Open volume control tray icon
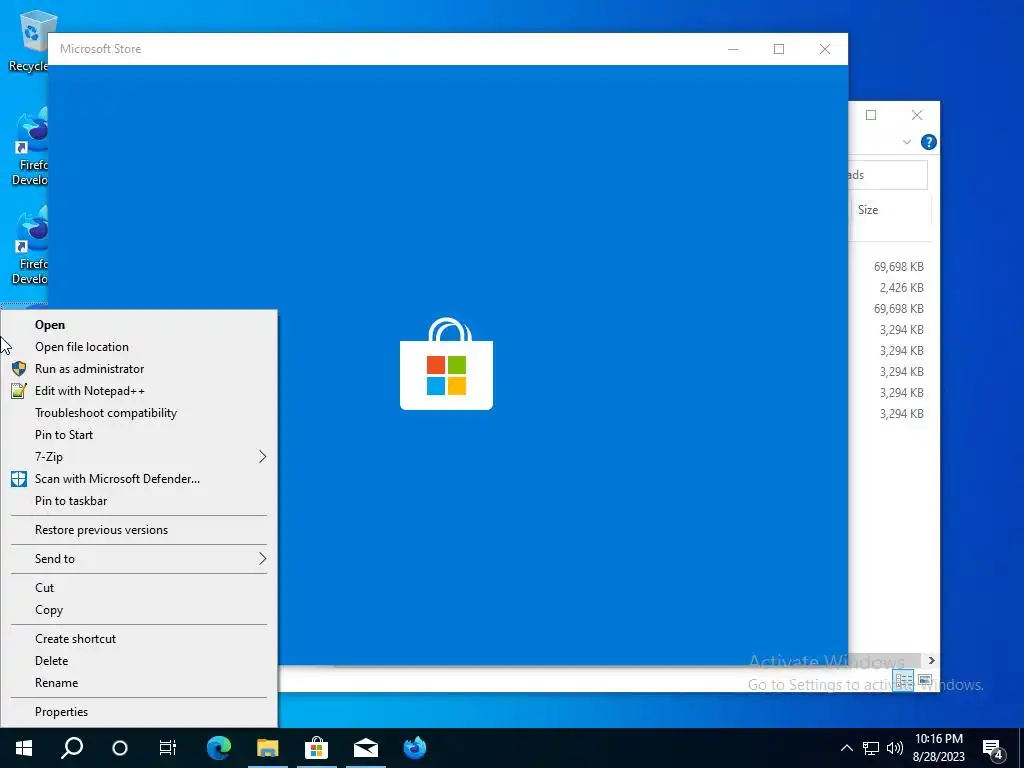 pos(895,748)
